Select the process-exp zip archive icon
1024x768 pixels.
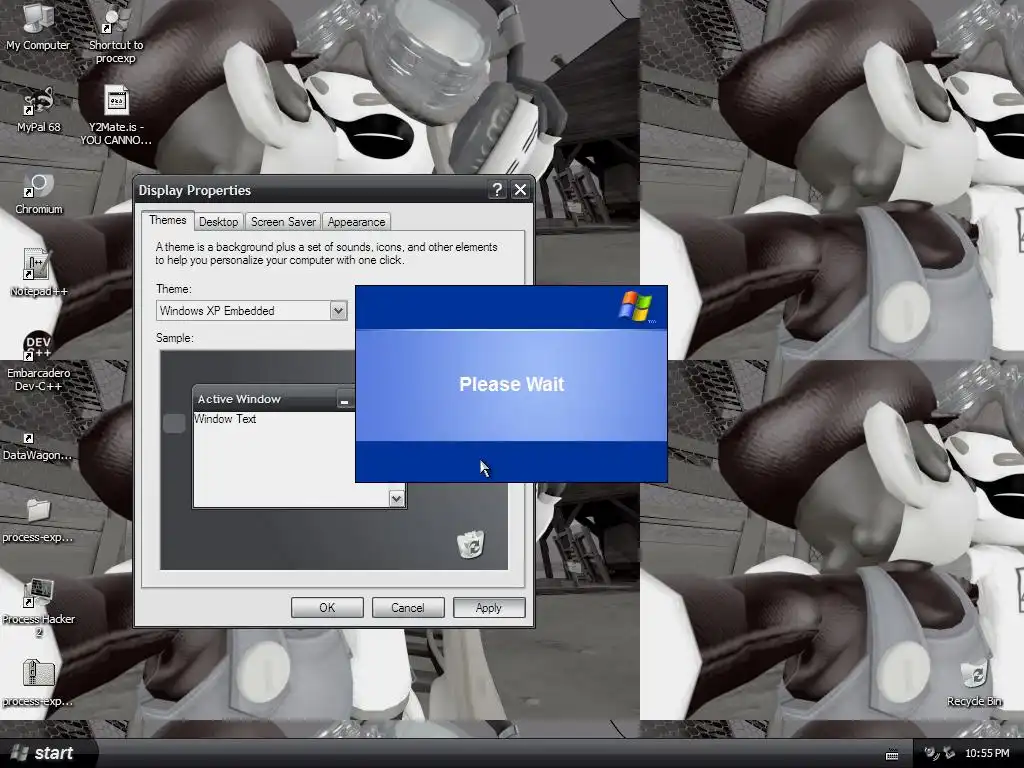38,683
